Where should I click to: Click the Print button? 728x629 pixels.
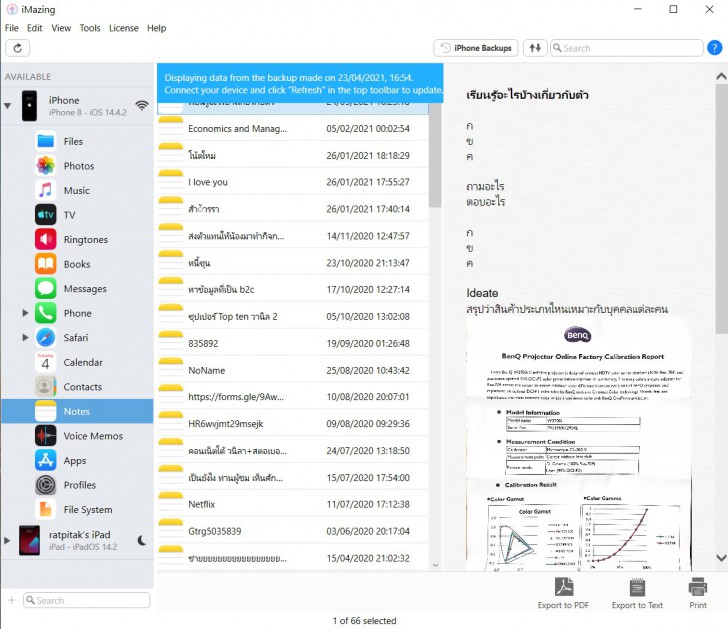click(697, 593)
